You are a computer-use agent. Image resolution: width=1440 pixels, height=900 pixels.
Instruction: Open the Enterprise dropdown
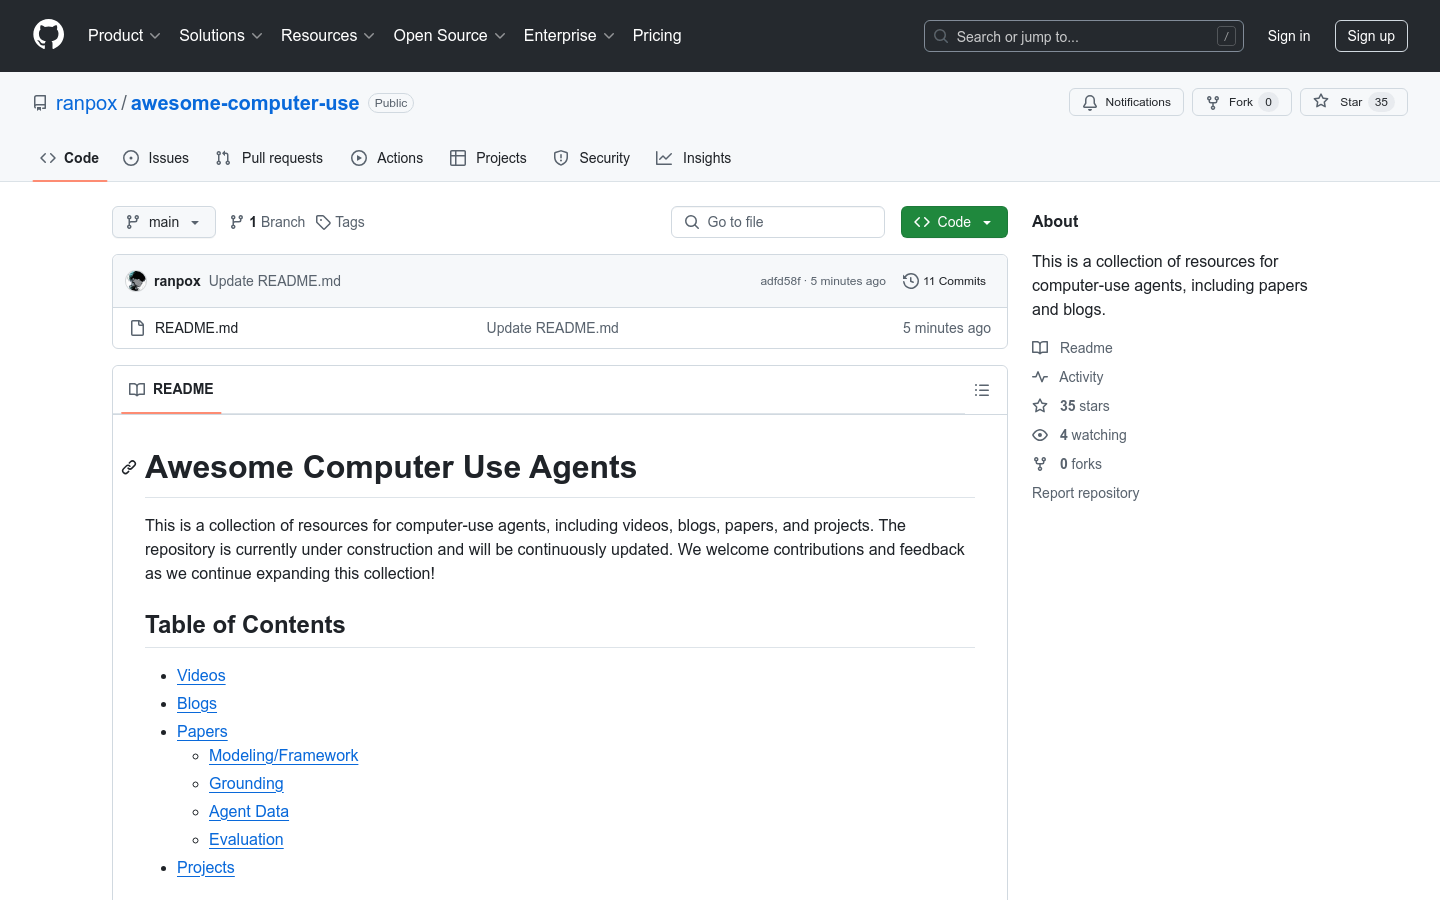click(569, 35)
